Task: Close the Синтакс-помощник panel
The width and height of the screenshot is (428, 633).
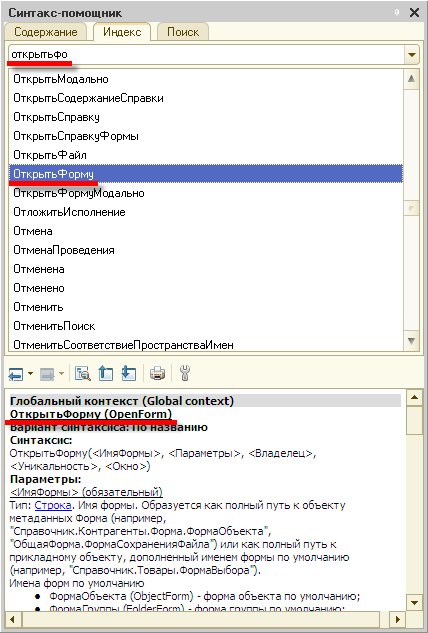Action: pos(414,13)
